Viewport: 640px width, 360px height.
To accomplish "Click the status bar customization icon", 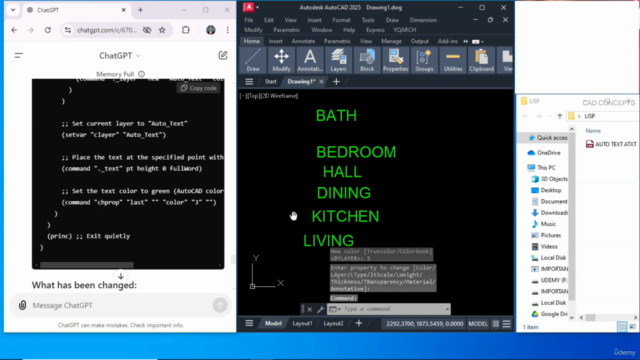I will [507, 324].
